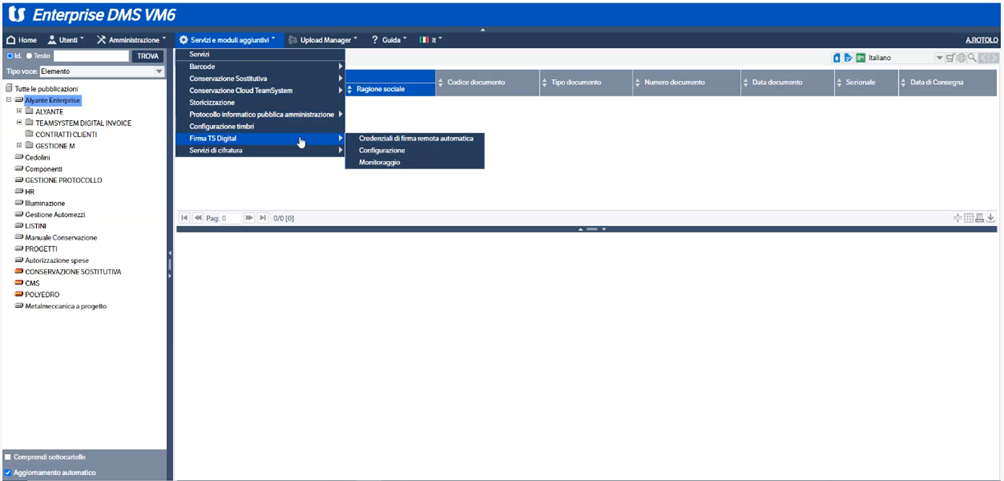Viewport: 1004px width, 481px height.
Task: Click the plus/add icon at results bar right
Action: point(958,218)
